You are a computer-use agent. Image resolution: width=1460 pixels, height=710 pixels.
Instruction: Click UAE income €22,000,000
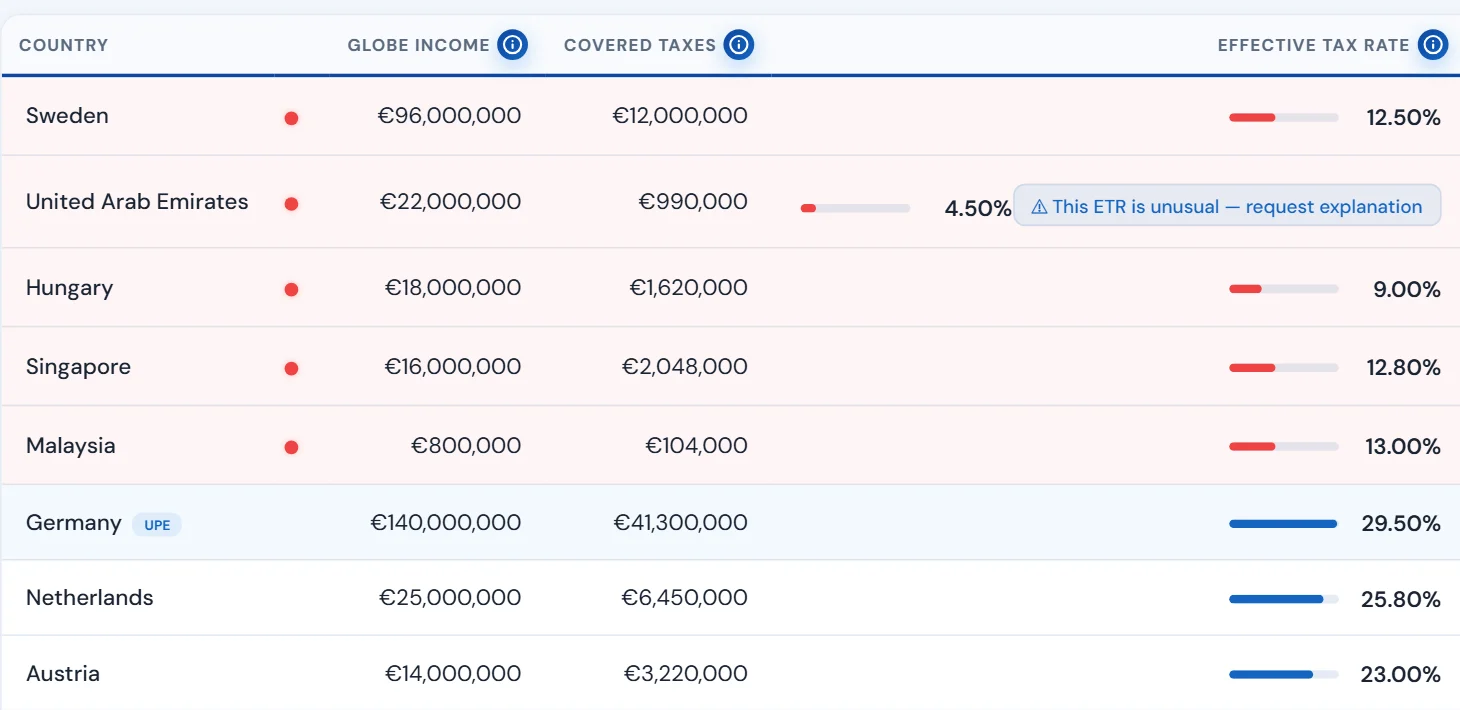tap(450, 201)
